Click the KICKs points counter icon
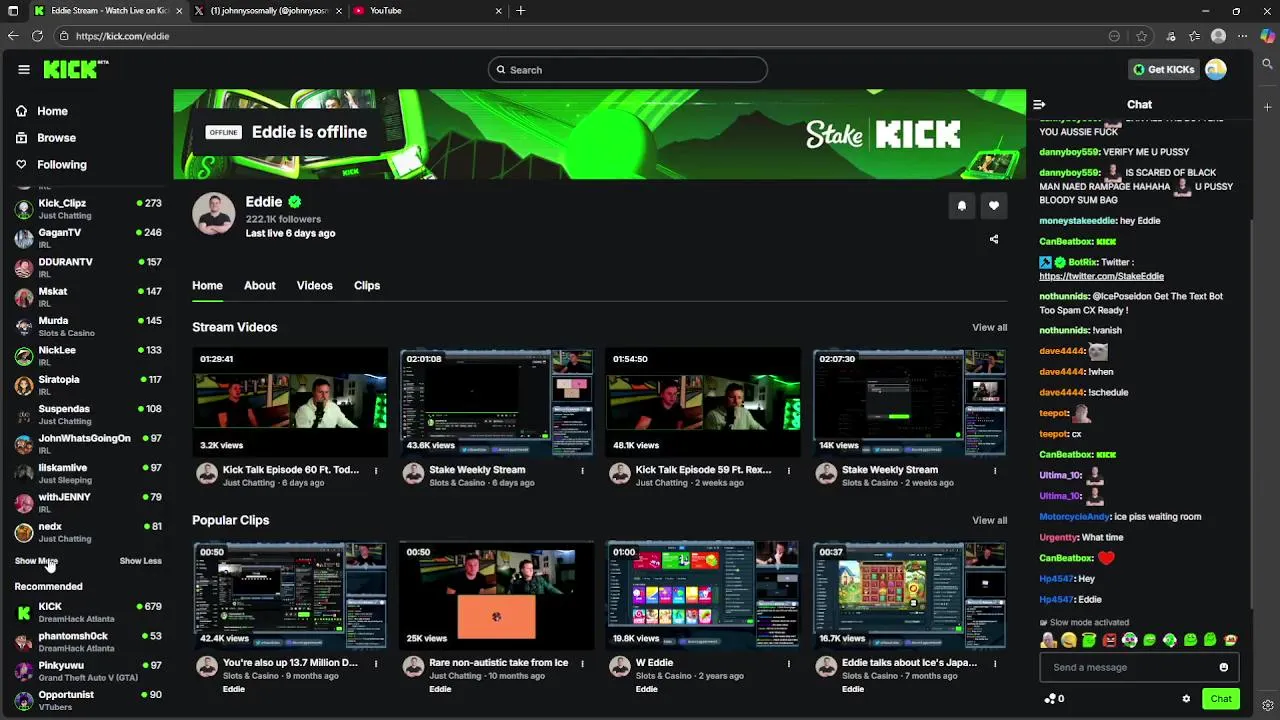This screenshot has width=1280, height=720. (x=1054, y=699)
